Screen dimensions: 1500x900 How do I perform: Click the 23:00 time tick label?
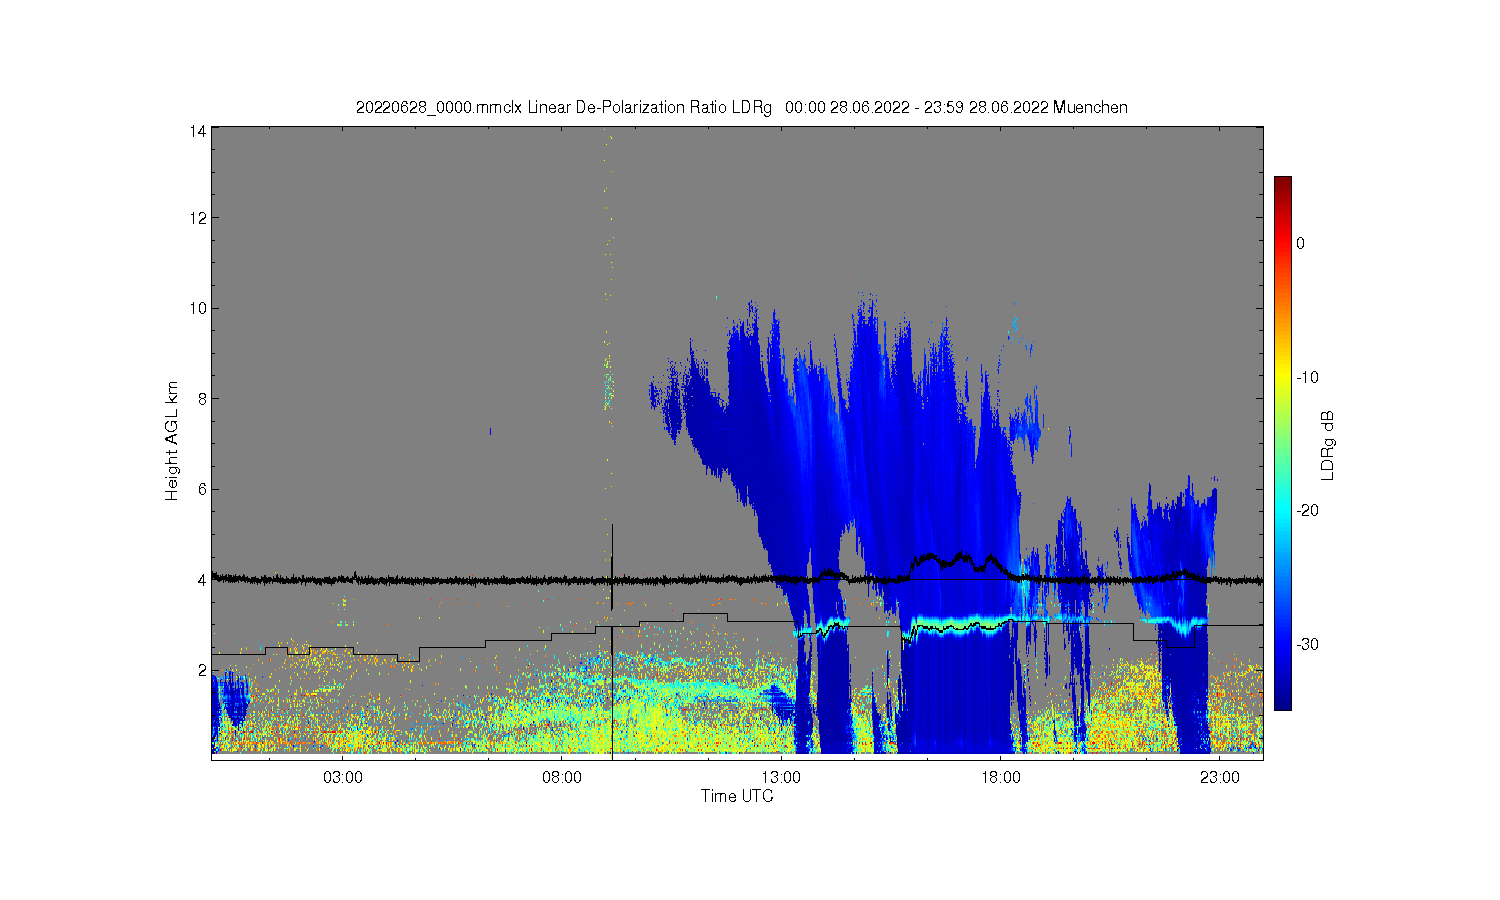pos(1219,777)
